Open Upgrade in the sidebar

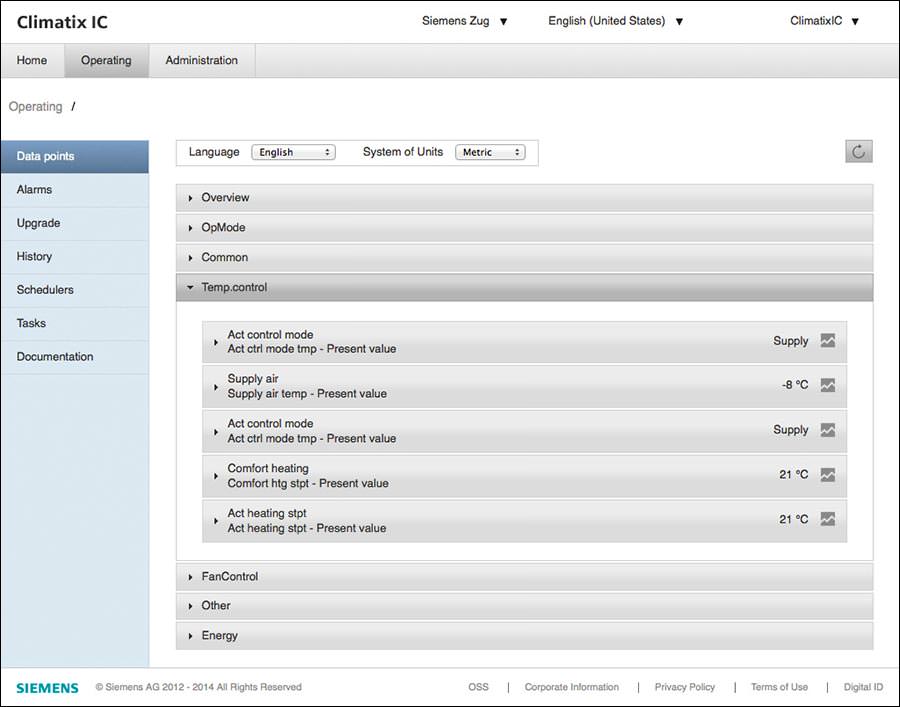[75, 223]
